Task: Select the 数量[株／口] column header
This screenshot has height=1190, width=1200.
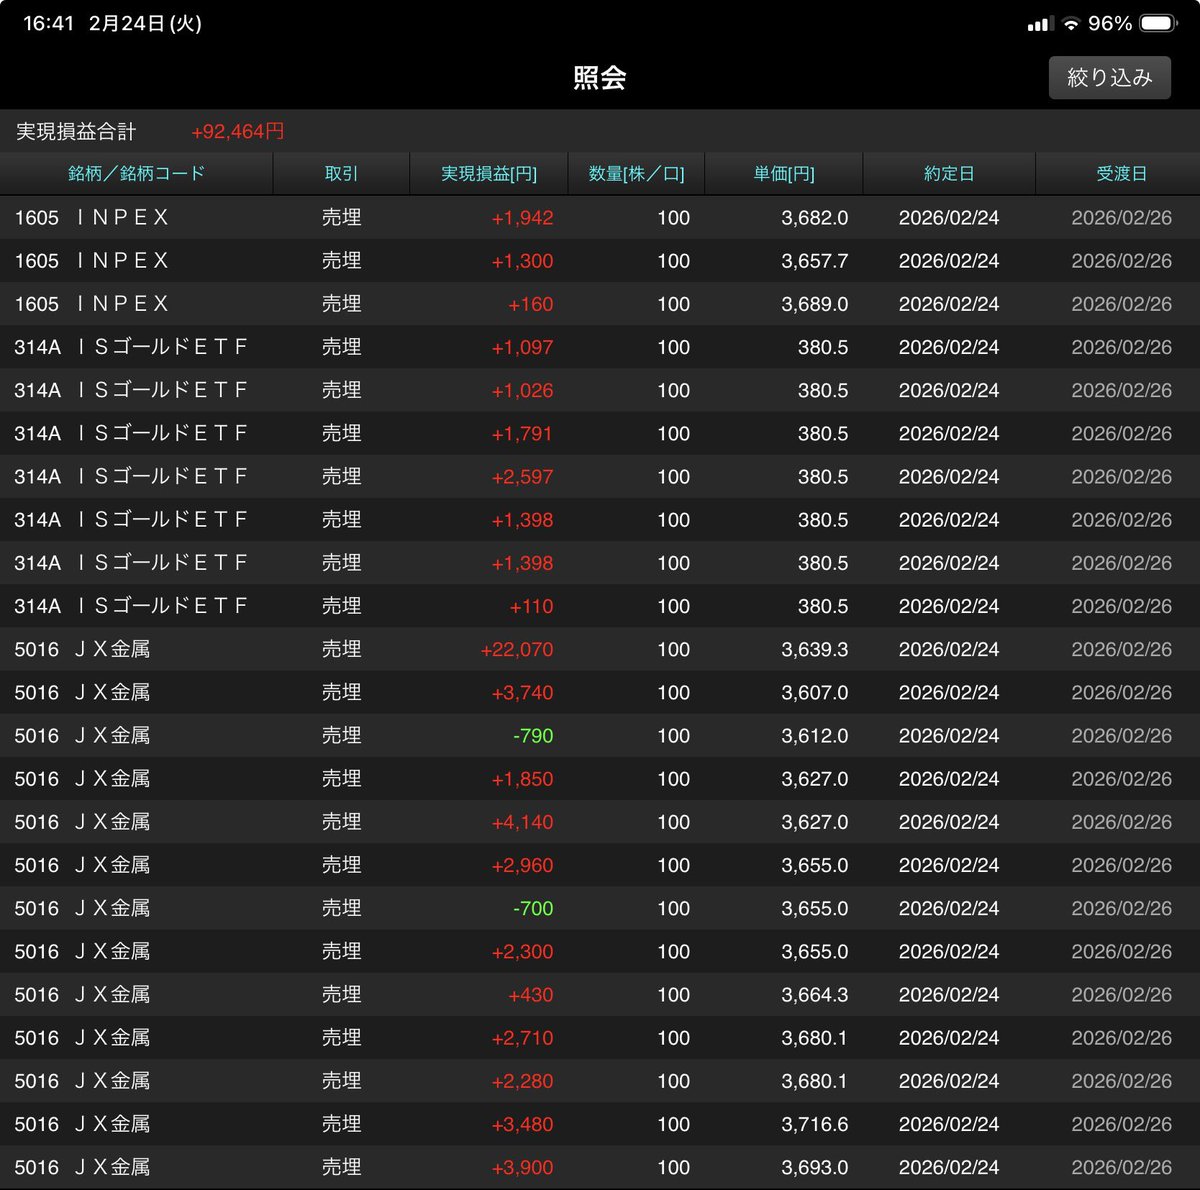Action: pos(636,173)
